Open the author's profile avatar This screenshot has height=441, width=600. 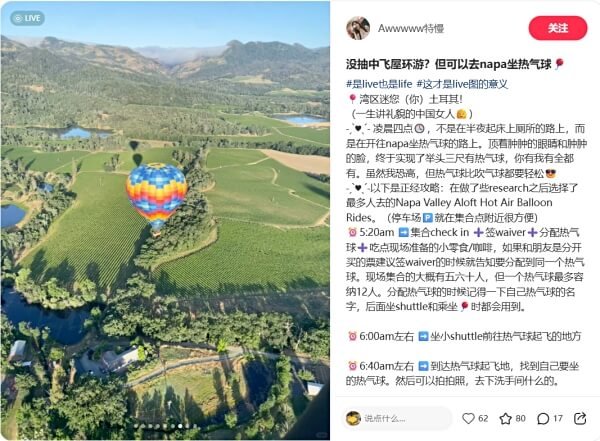(x=358, y=28)
